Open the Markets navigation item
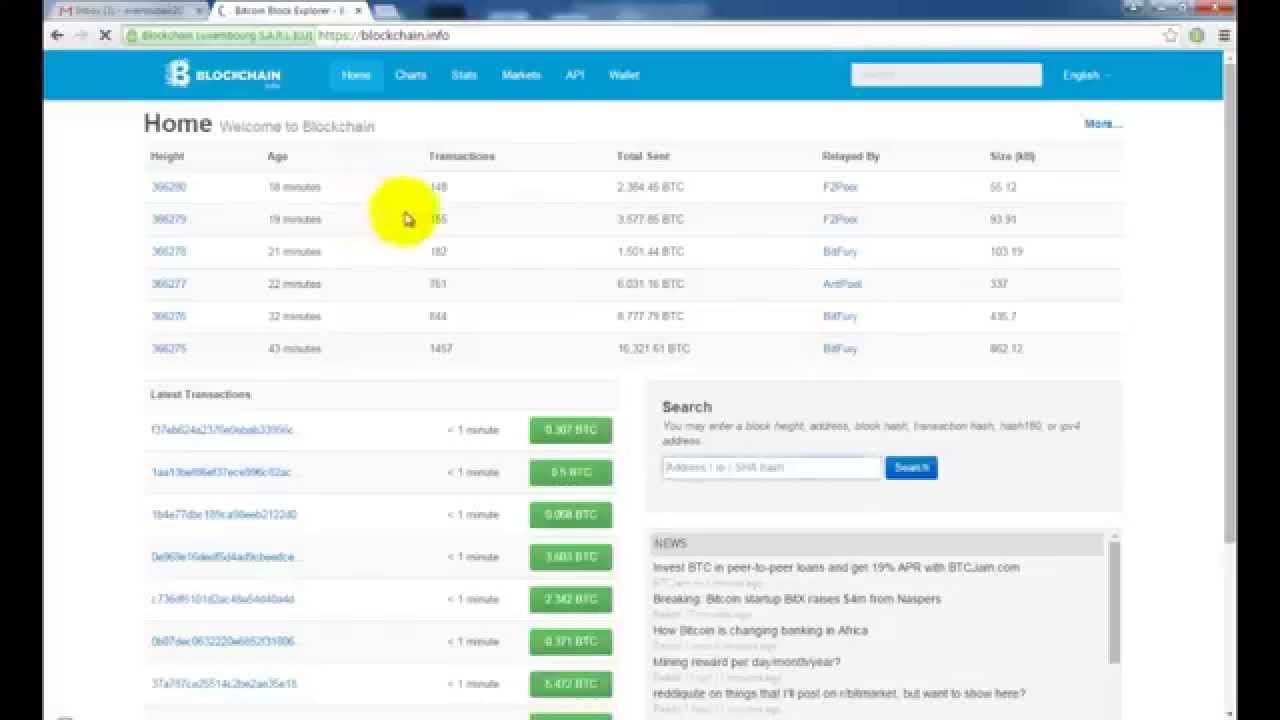The height and width of the screenshot is (720, 1280). [521, 75]
